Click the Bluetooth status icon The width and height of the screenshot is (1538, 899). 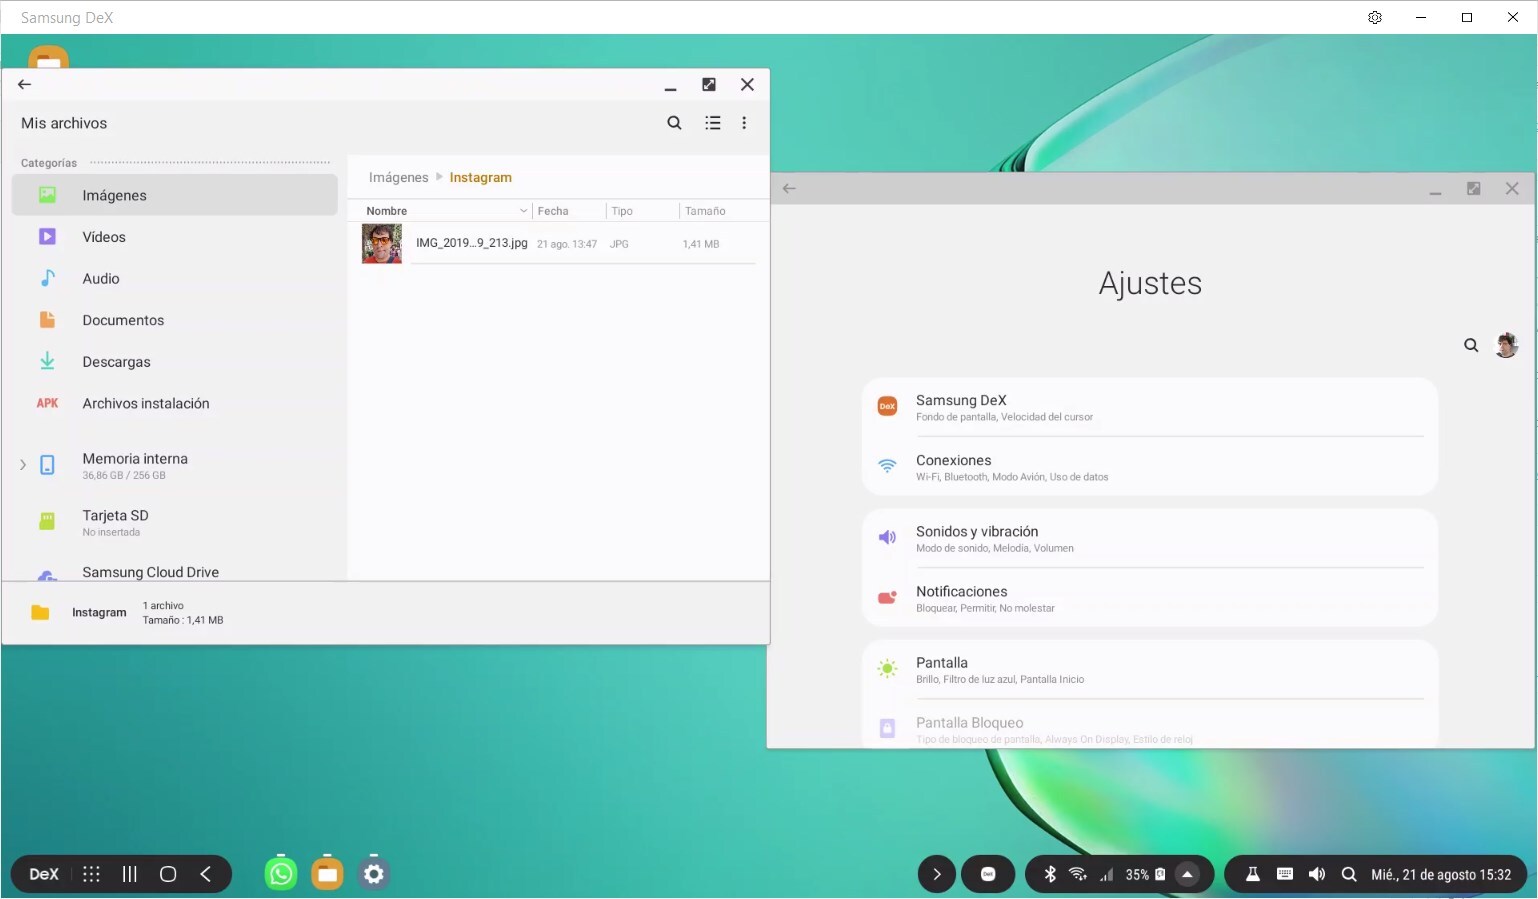1050,874
